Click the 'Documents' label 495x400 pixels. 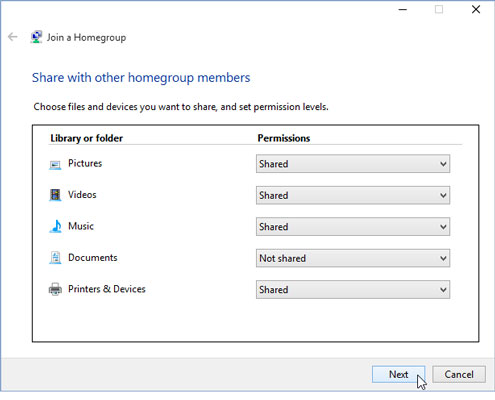tap(93, 258)
